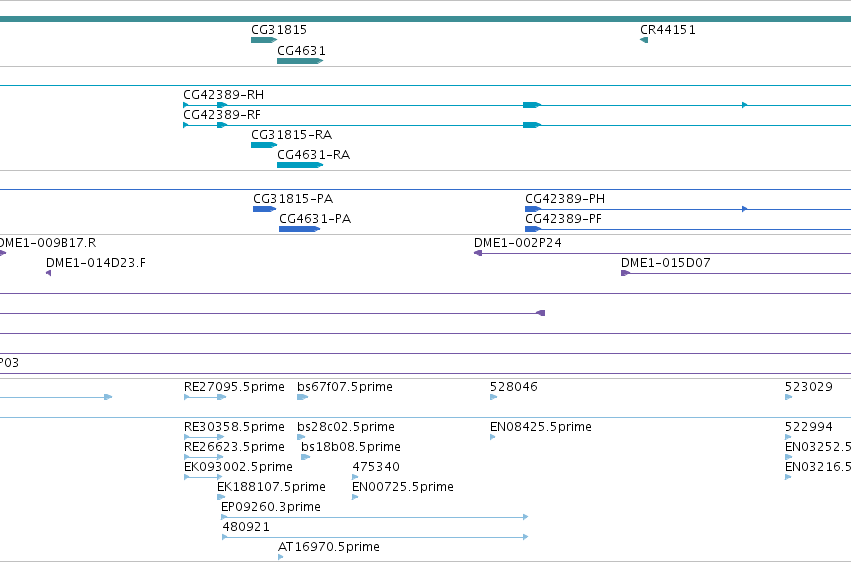851x562 pixels.
Task: Select the DME1-002P24 clone label
Action: tap(518, 243)
